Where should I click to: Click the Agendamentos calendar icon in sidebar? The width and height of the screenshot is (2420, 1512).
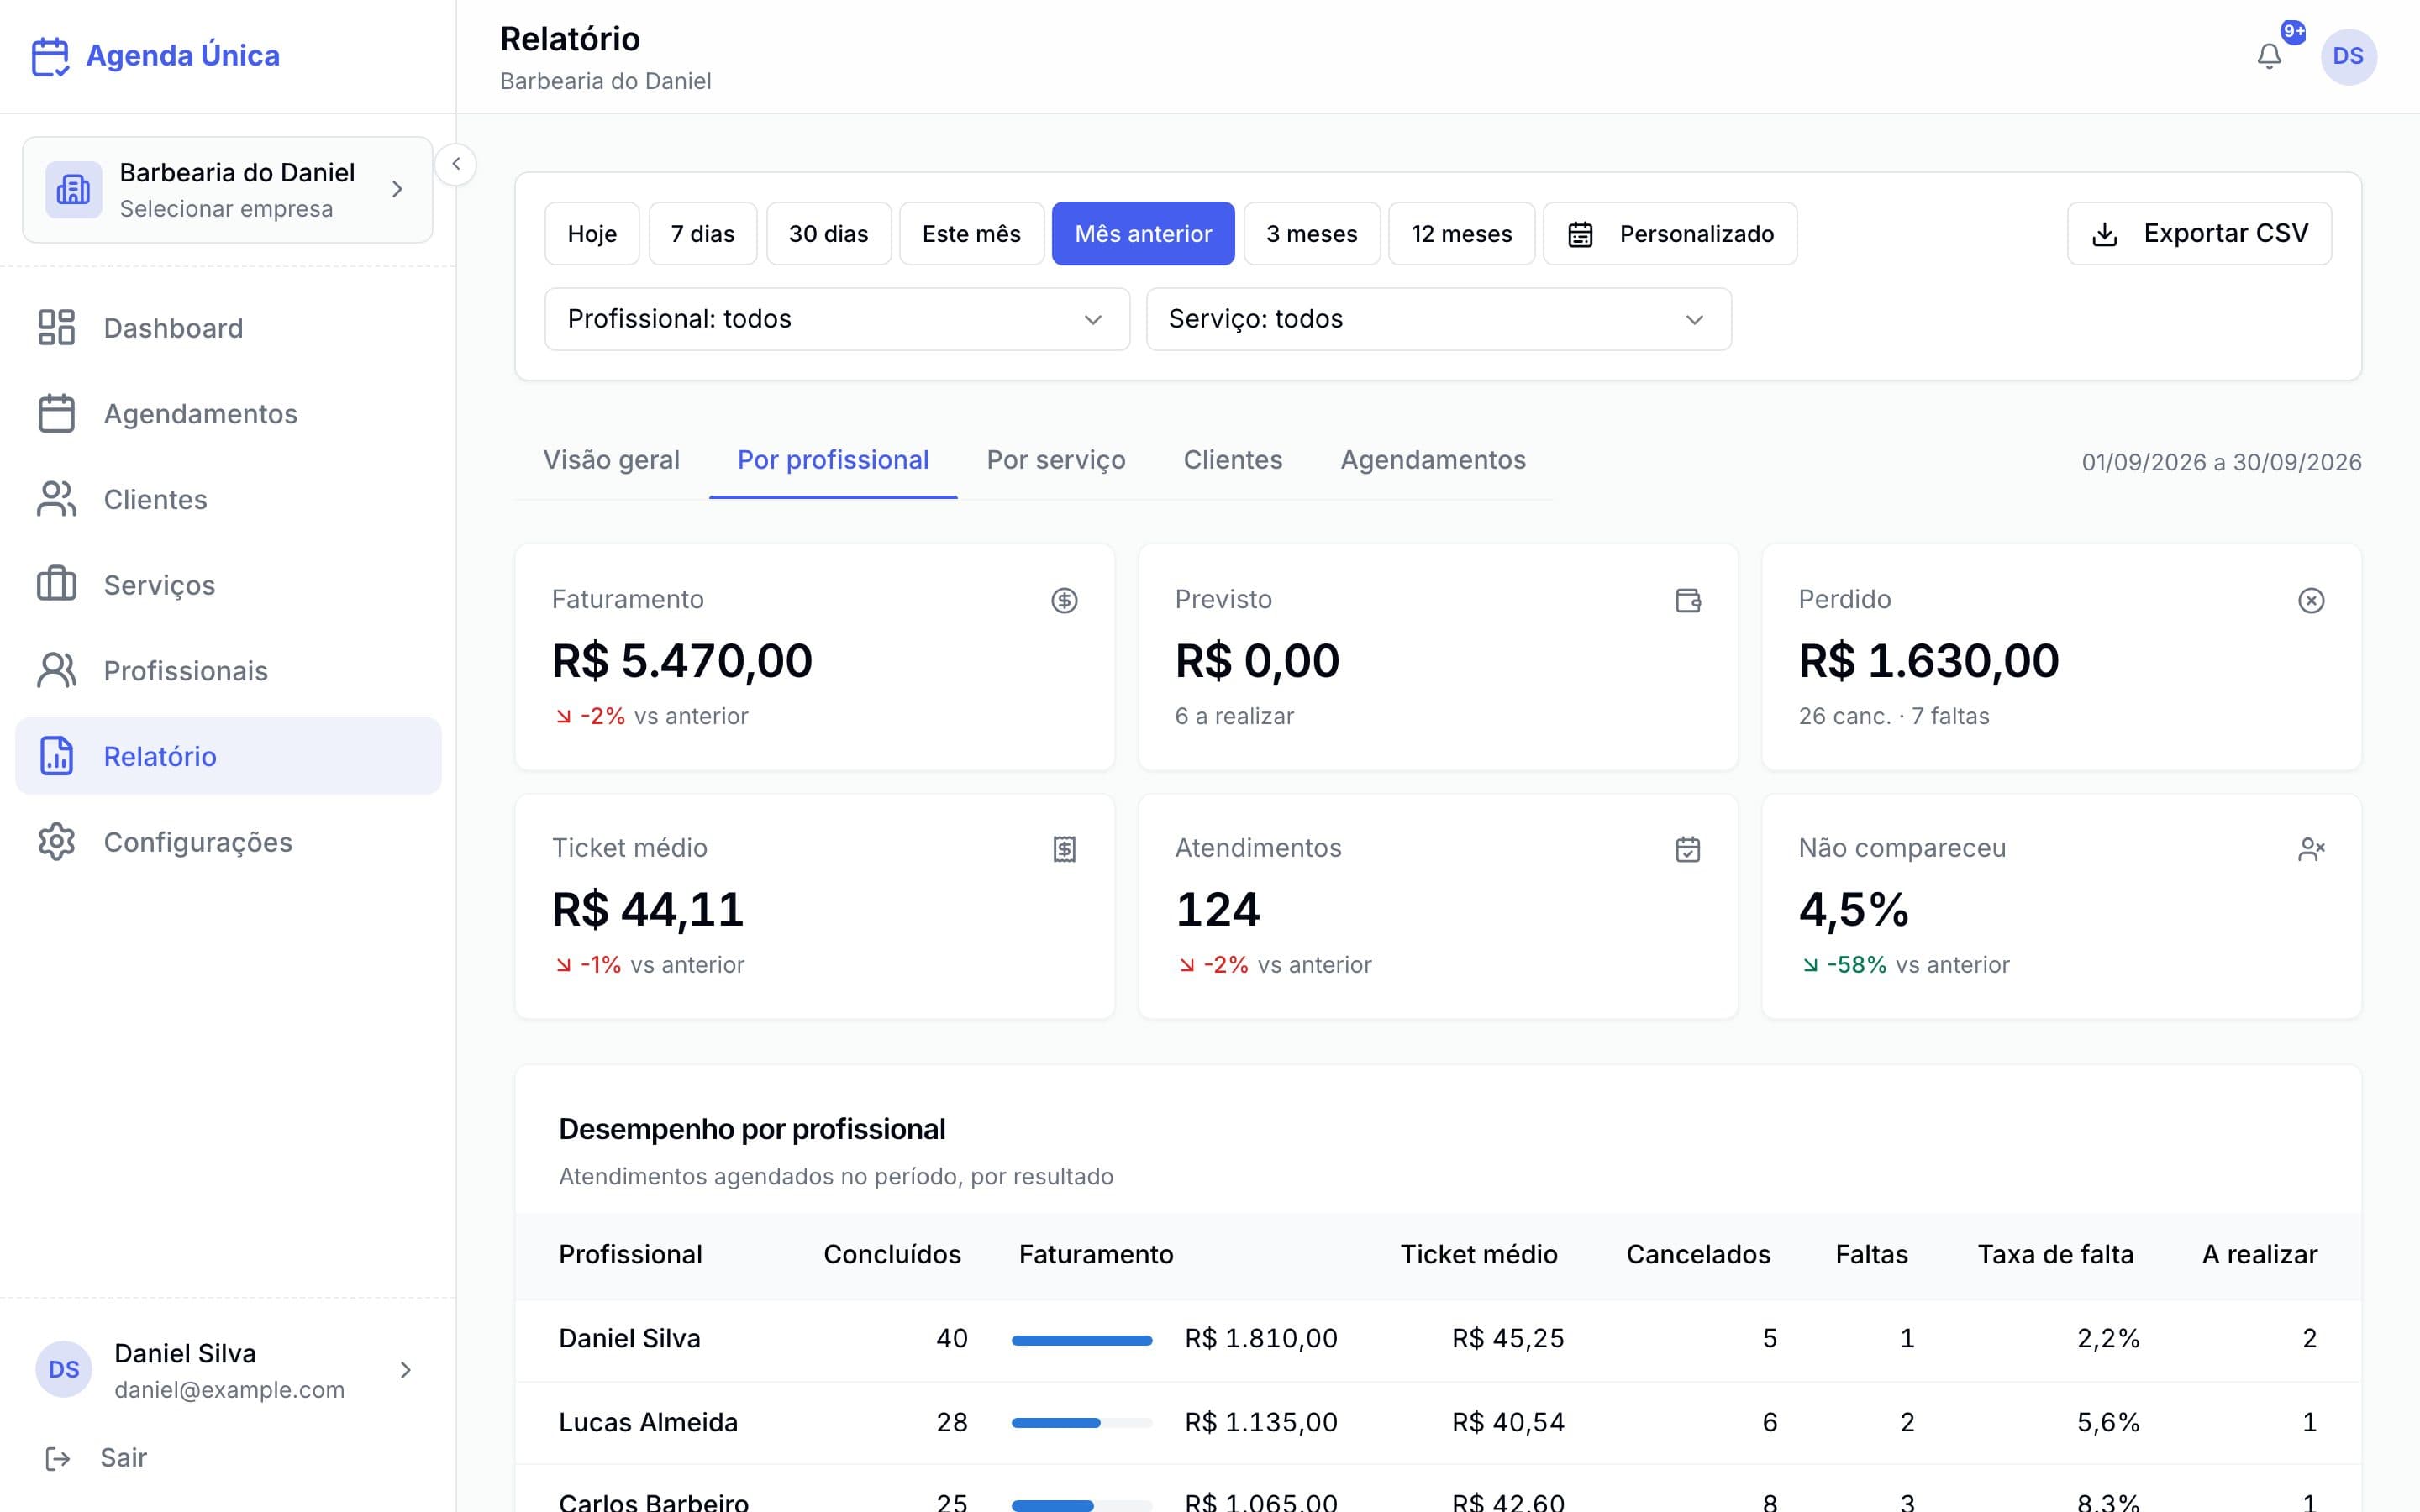56,414
